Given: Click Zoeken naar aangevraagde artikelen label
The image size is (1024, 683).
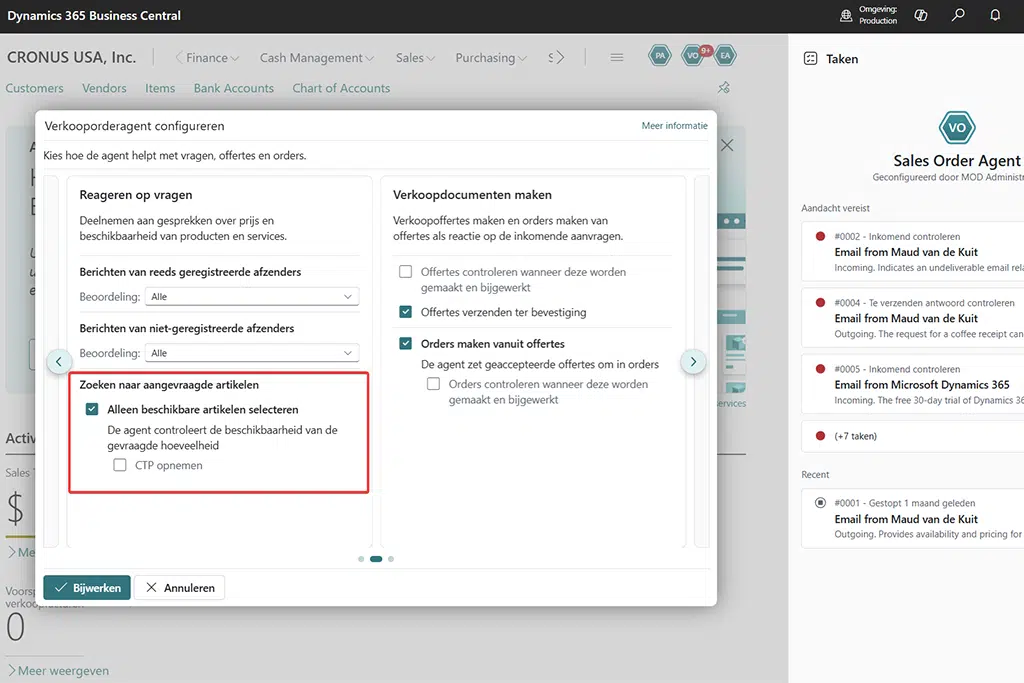Looking at the screenshot, I should click(x=169, y=385).
